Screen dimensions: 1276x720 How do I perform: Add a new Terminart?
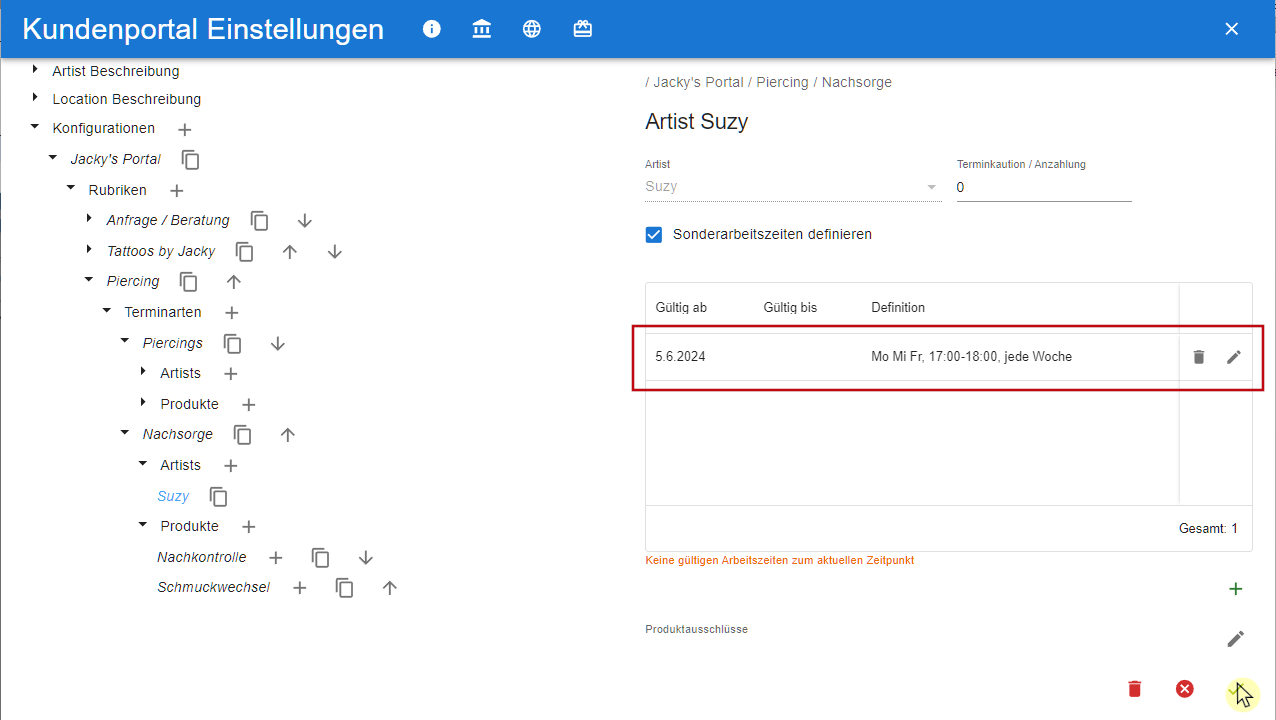click(231, 313)
